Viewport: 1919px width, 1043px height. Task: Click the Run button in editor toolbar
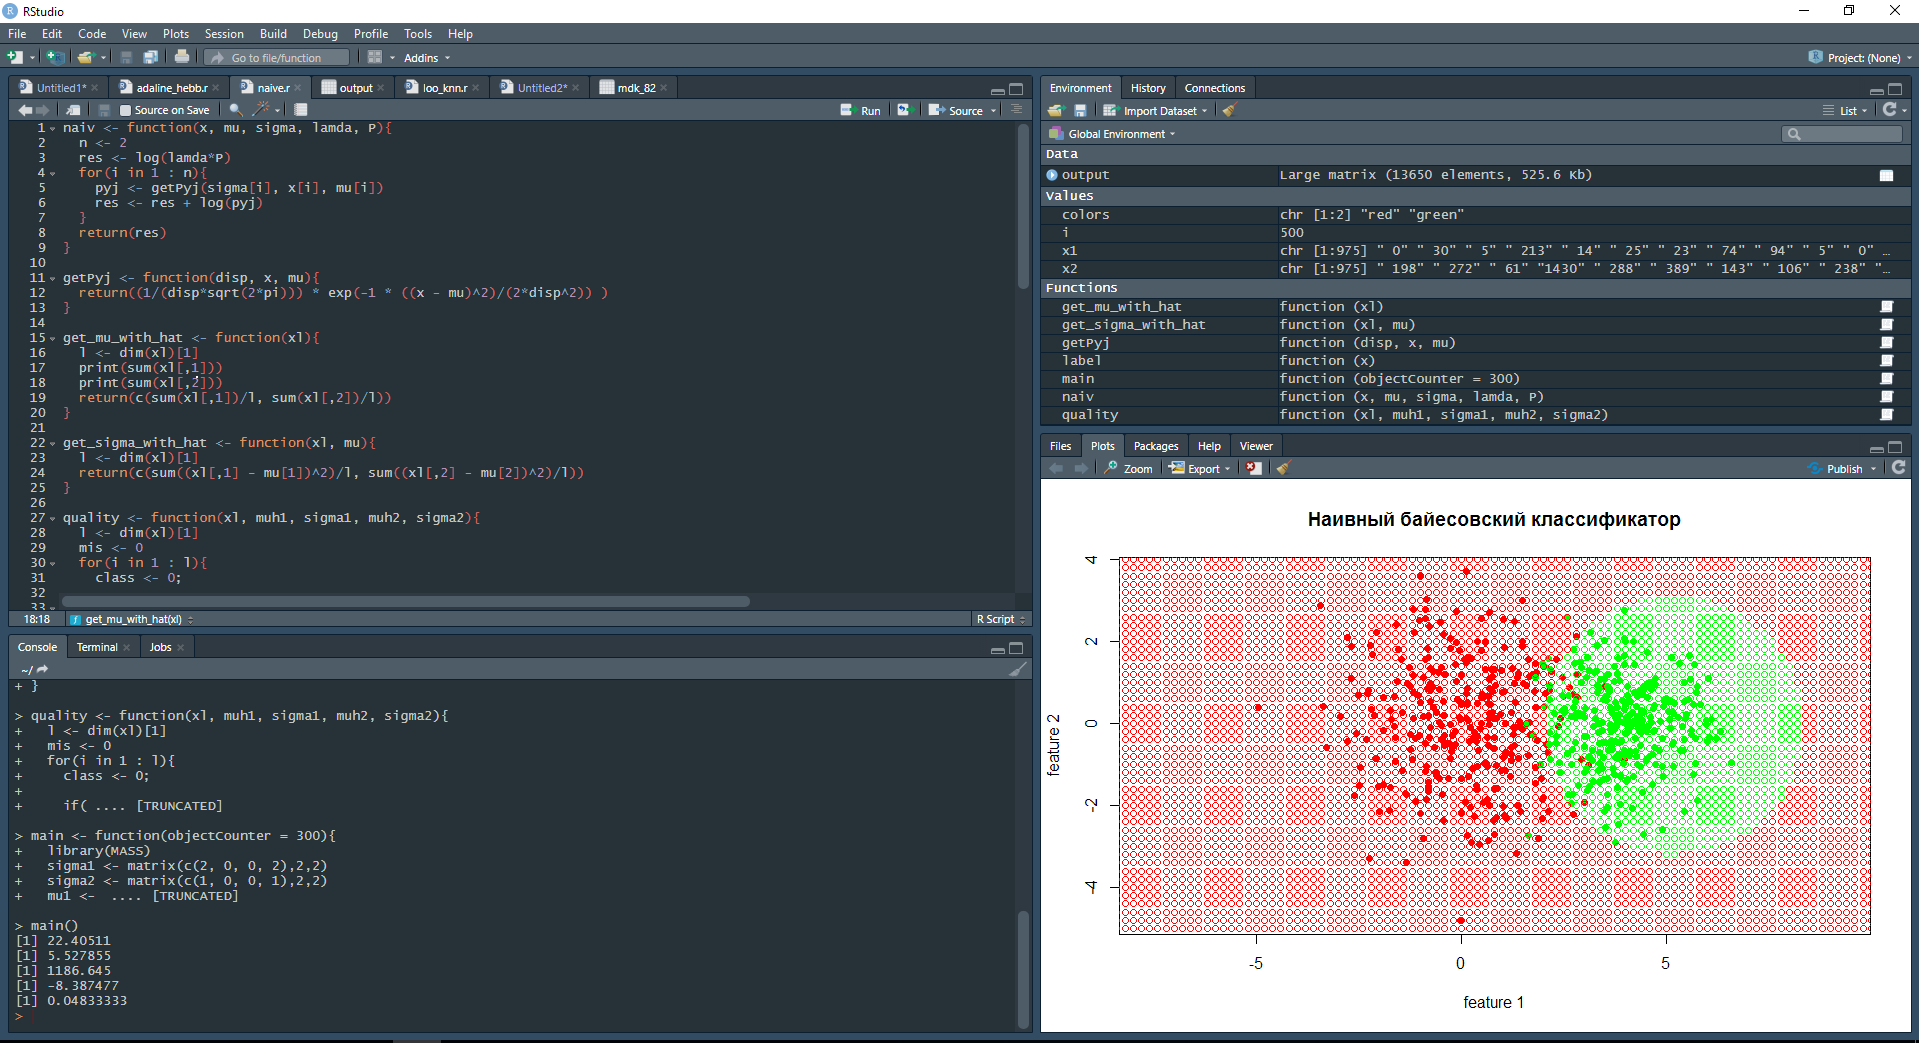pyautogui.click(x=860, y=110)
